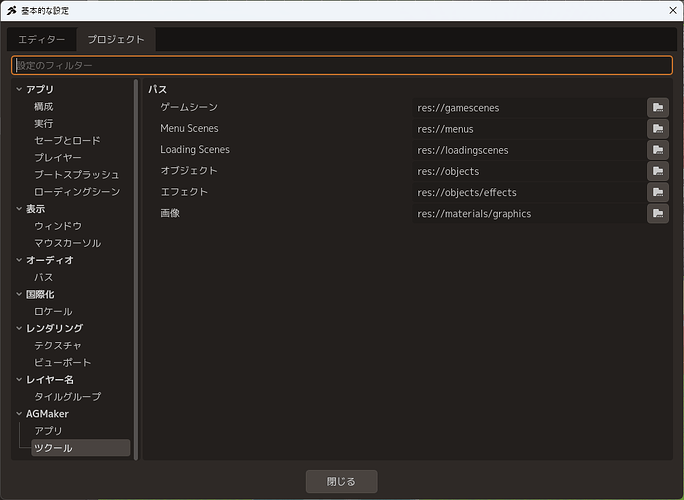Viewport: 684px width, 500px height.
Task: Open ローディングシーン settings
Action: pos(77,192)
